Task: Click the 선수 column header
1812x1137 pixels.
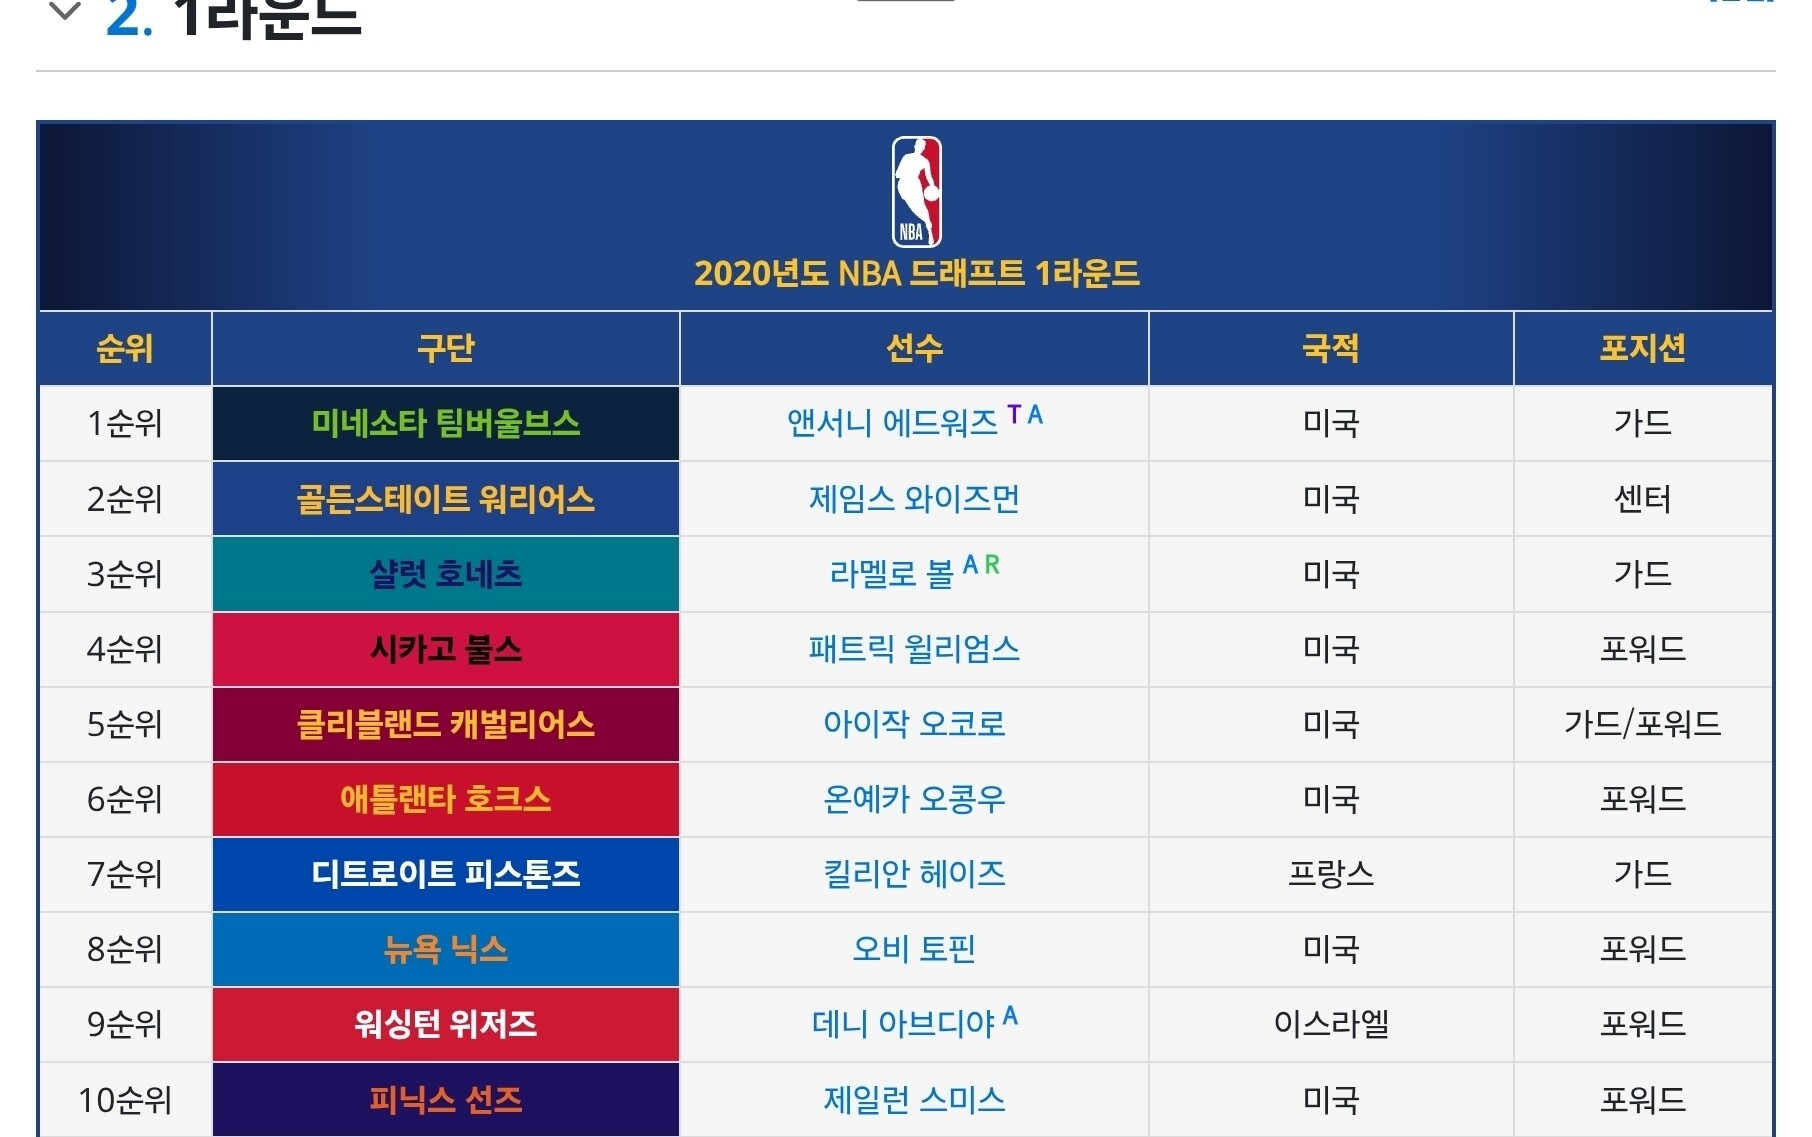Action: (x=914, y=348)
